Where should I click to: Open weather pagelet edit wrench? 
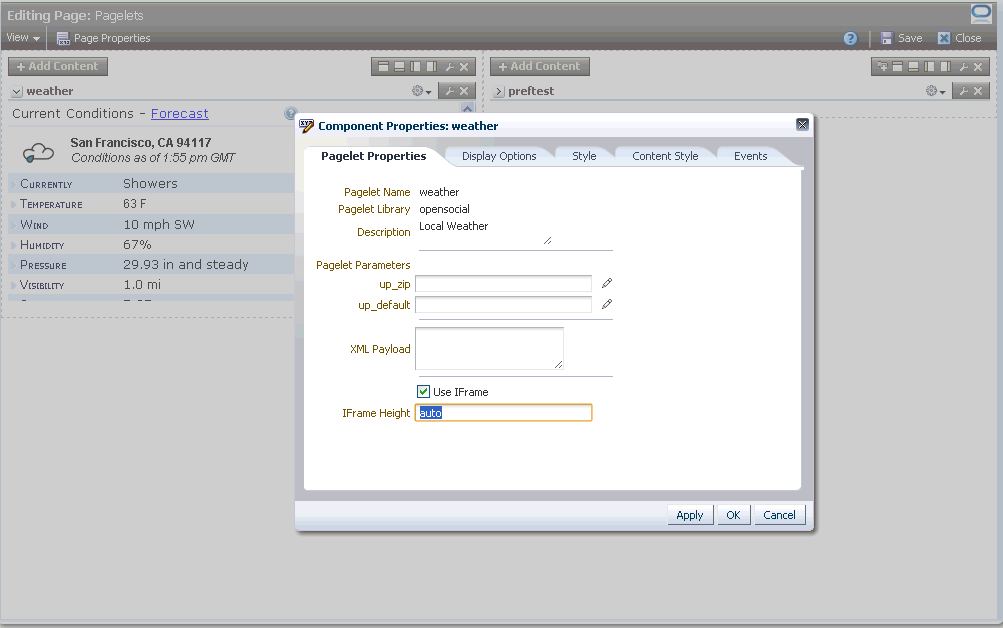pos(450,91)
